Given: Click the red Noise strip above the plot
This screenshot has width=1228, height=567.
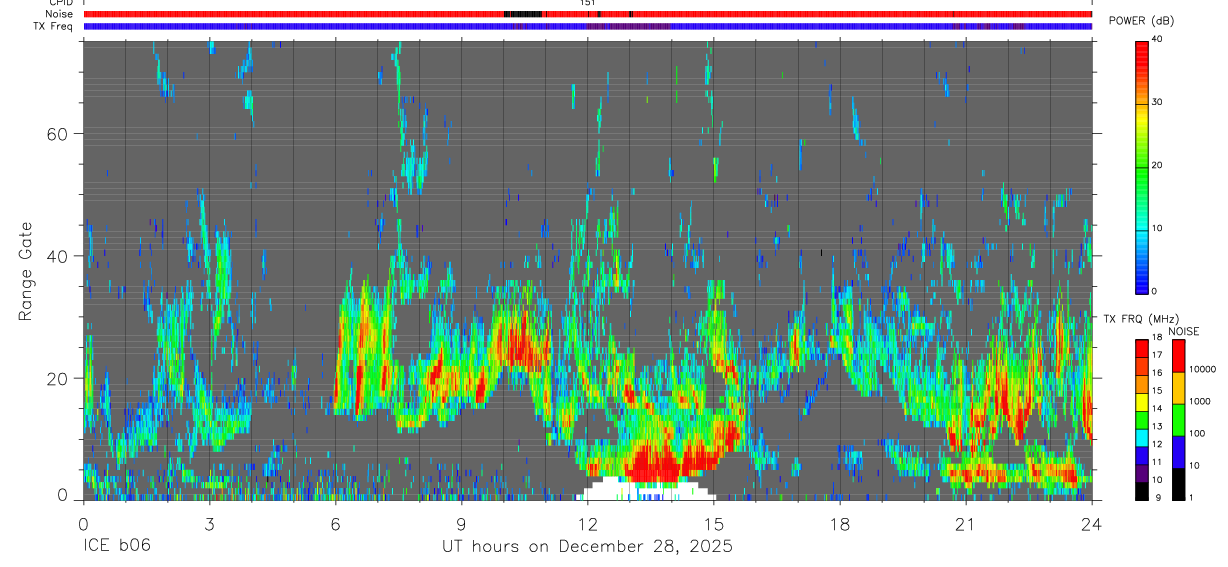Looking at the screenshot, I should (x=588, y=14).
